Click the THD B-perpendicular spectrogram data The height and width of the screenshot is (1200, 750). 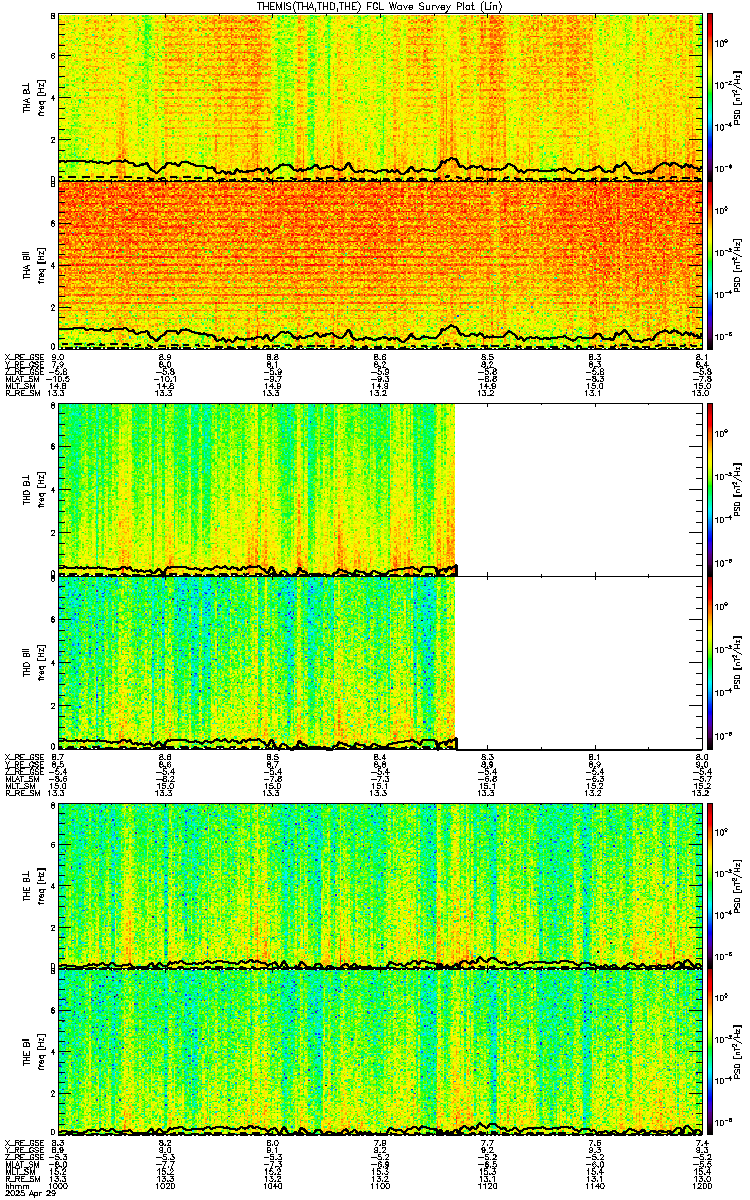(x=257, y=489)
